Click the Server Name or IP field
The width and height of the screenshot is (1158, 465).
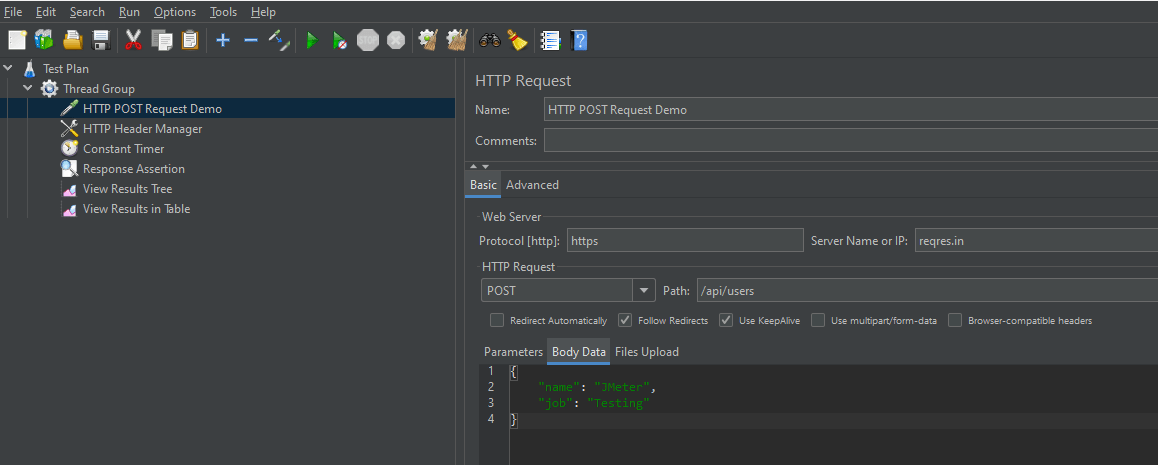1035,240
